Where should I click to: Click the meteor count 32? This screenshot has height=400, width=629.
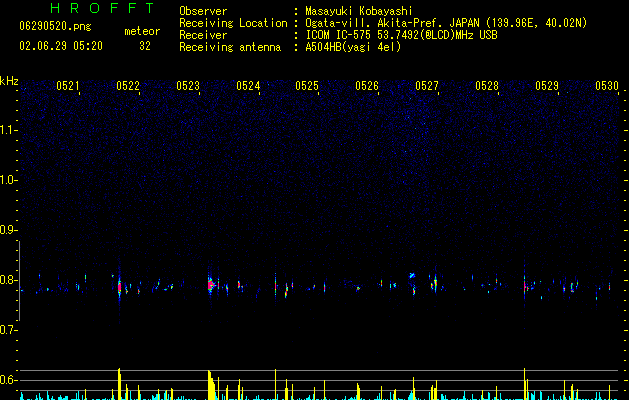pos(145,46)
